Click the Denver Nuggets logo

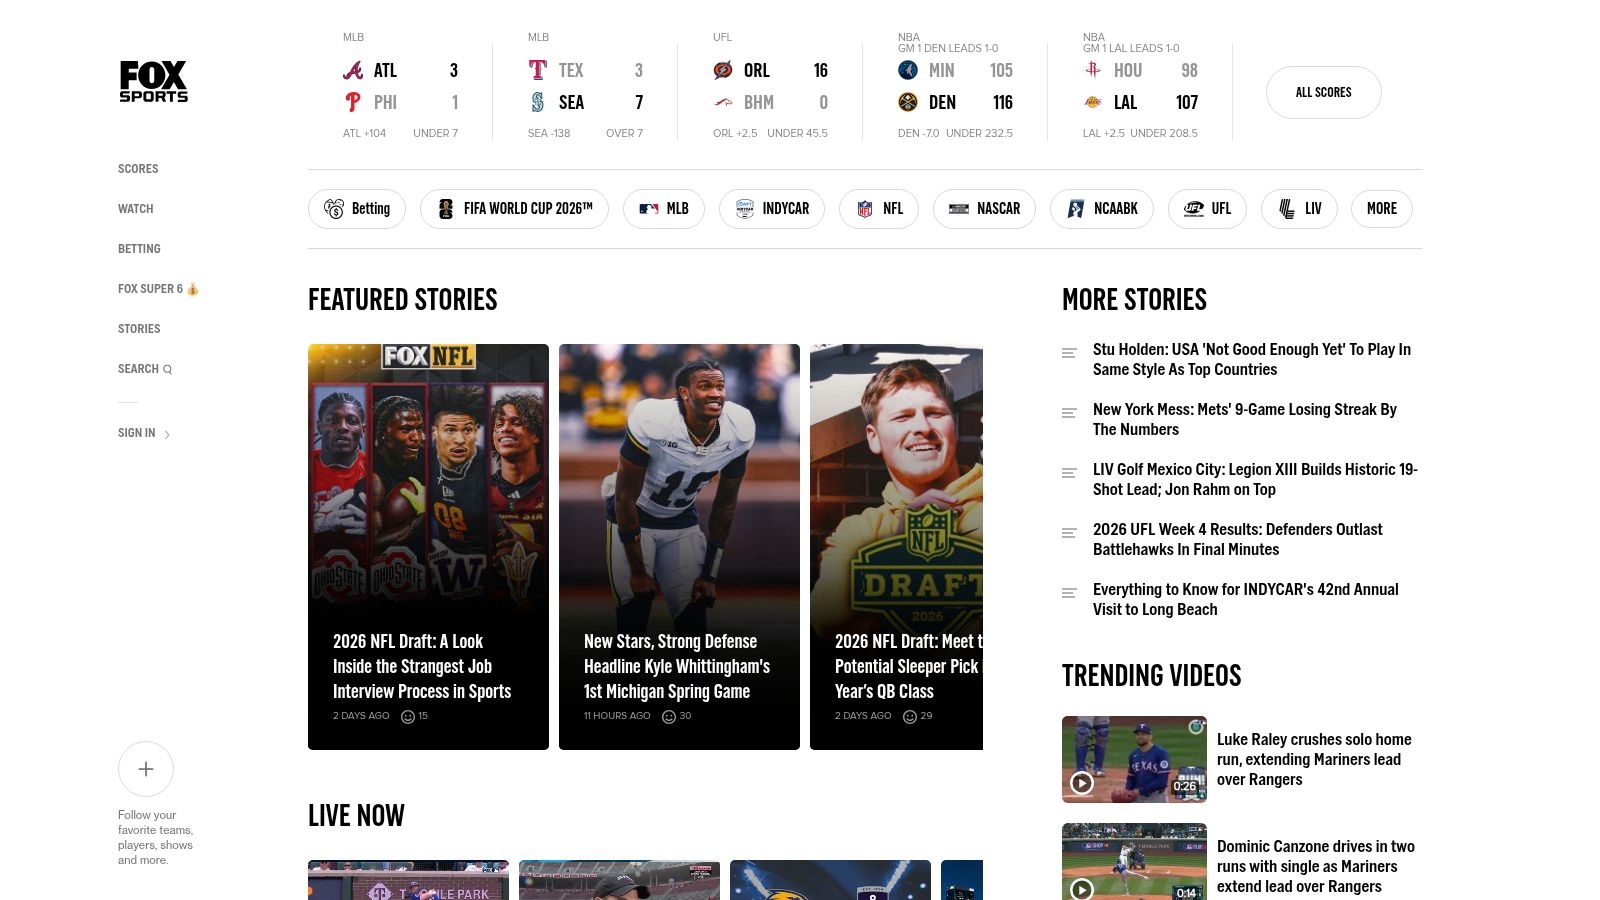(x=908, y=102)
